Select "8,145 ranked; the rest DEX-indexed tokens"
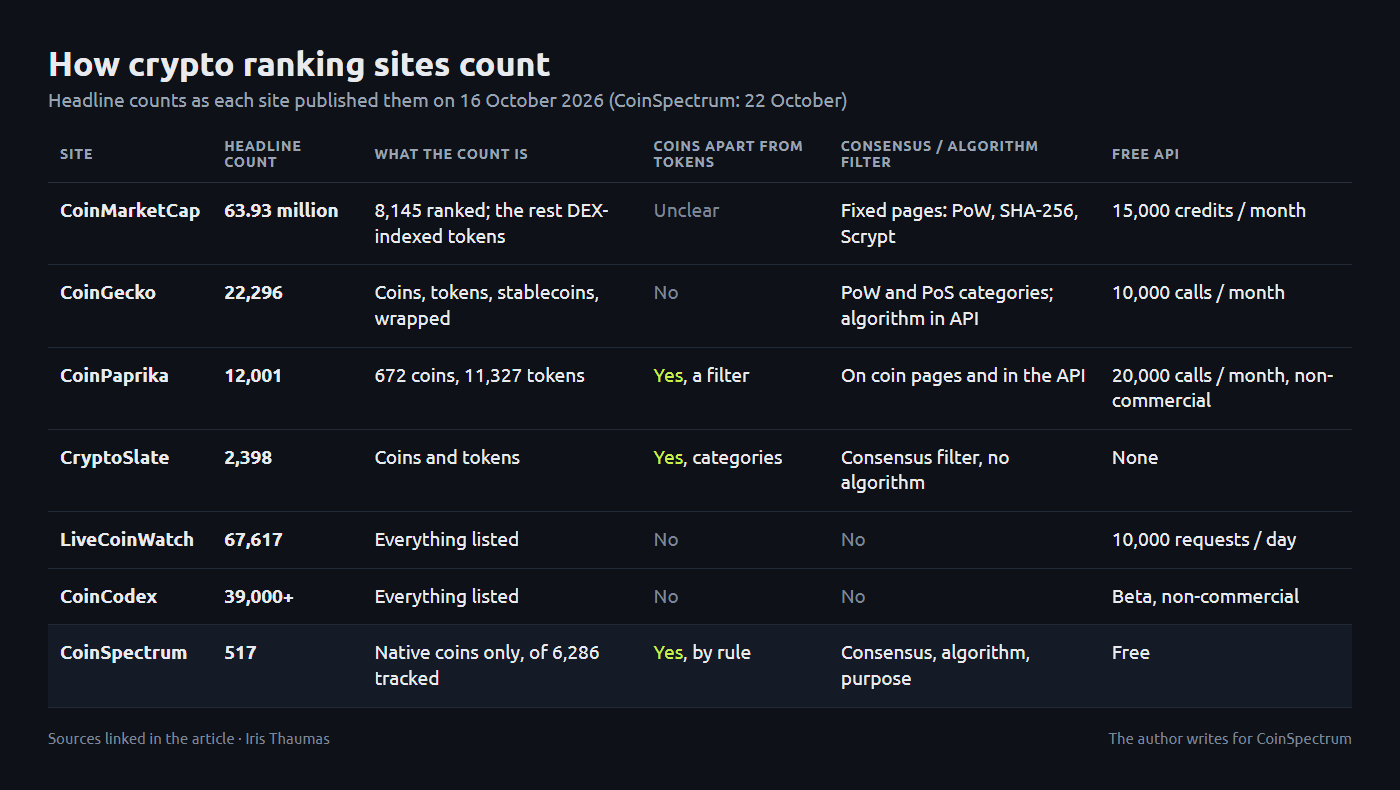This screenshot has width=1400, height=790. pyautogui.click(x=492, y=224)
